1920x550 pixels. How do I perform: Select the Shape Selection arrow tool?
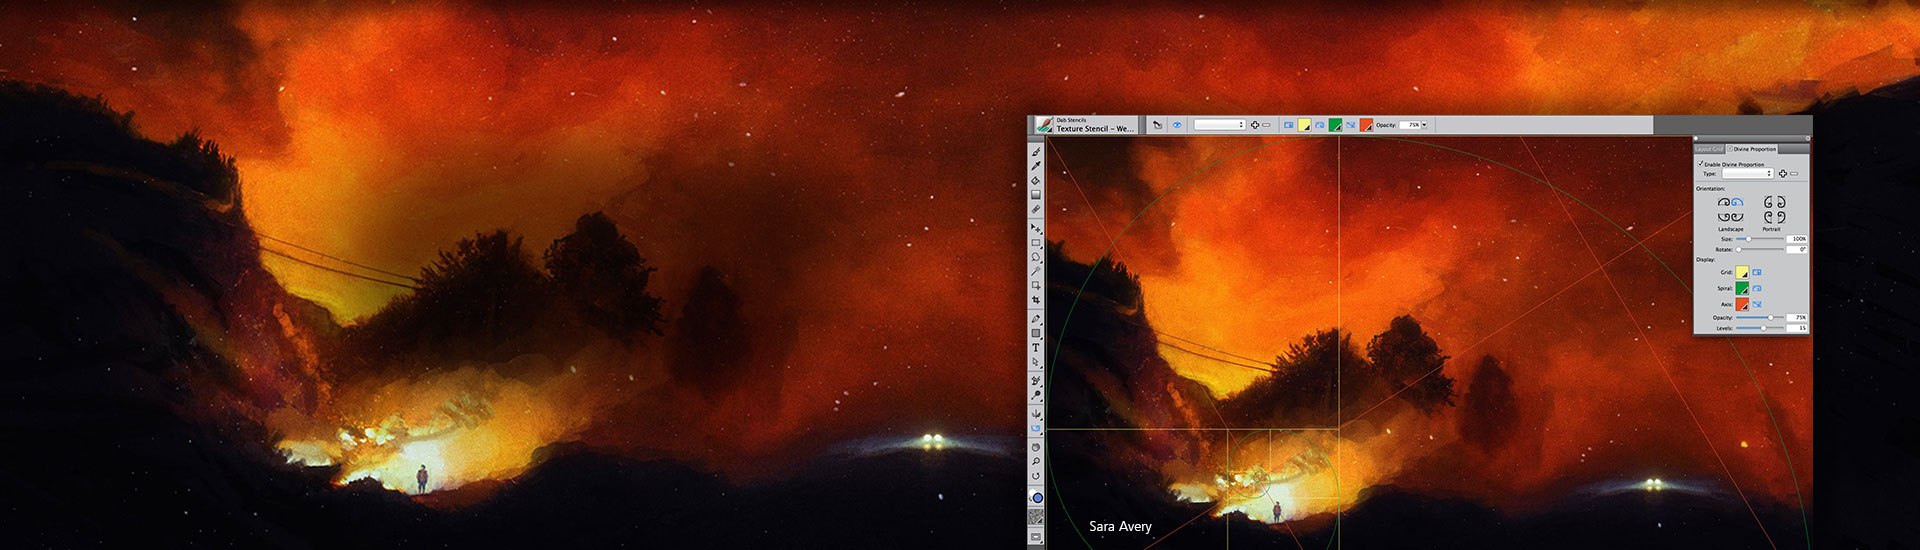point(1036,362)
